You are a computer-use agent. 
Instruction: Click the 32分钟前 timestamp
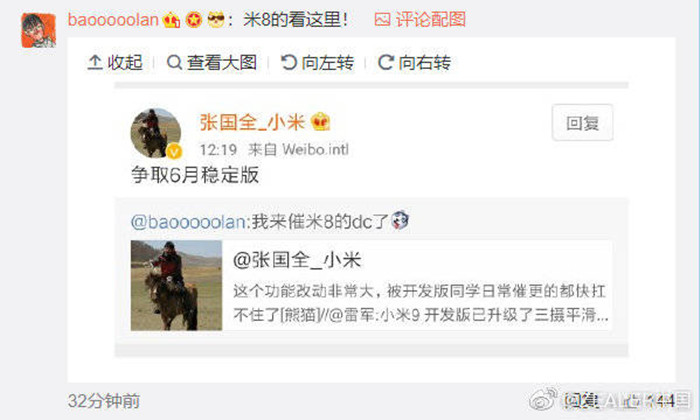point(104,401)
